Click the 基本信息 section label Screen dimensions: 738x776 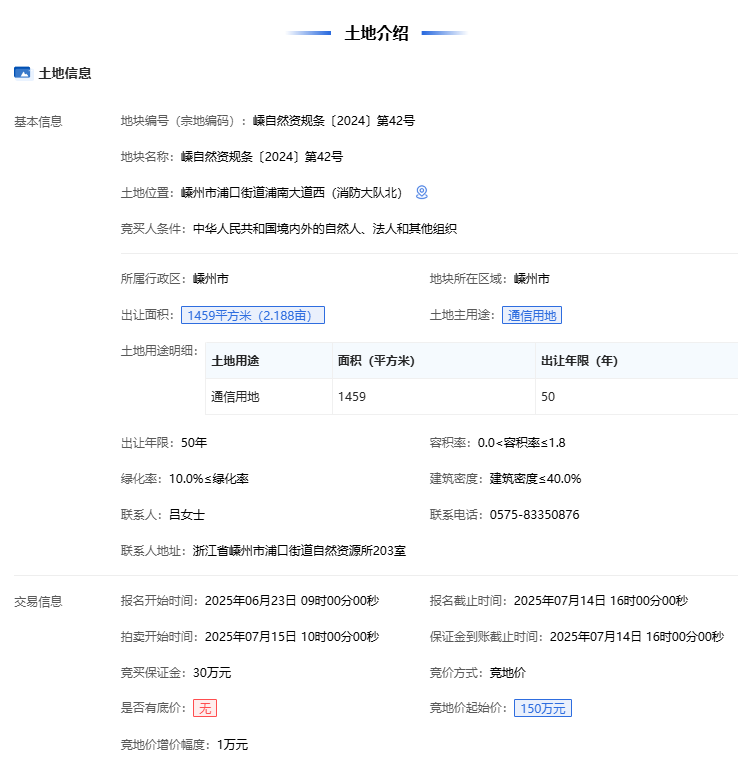[x=38, y=122]
